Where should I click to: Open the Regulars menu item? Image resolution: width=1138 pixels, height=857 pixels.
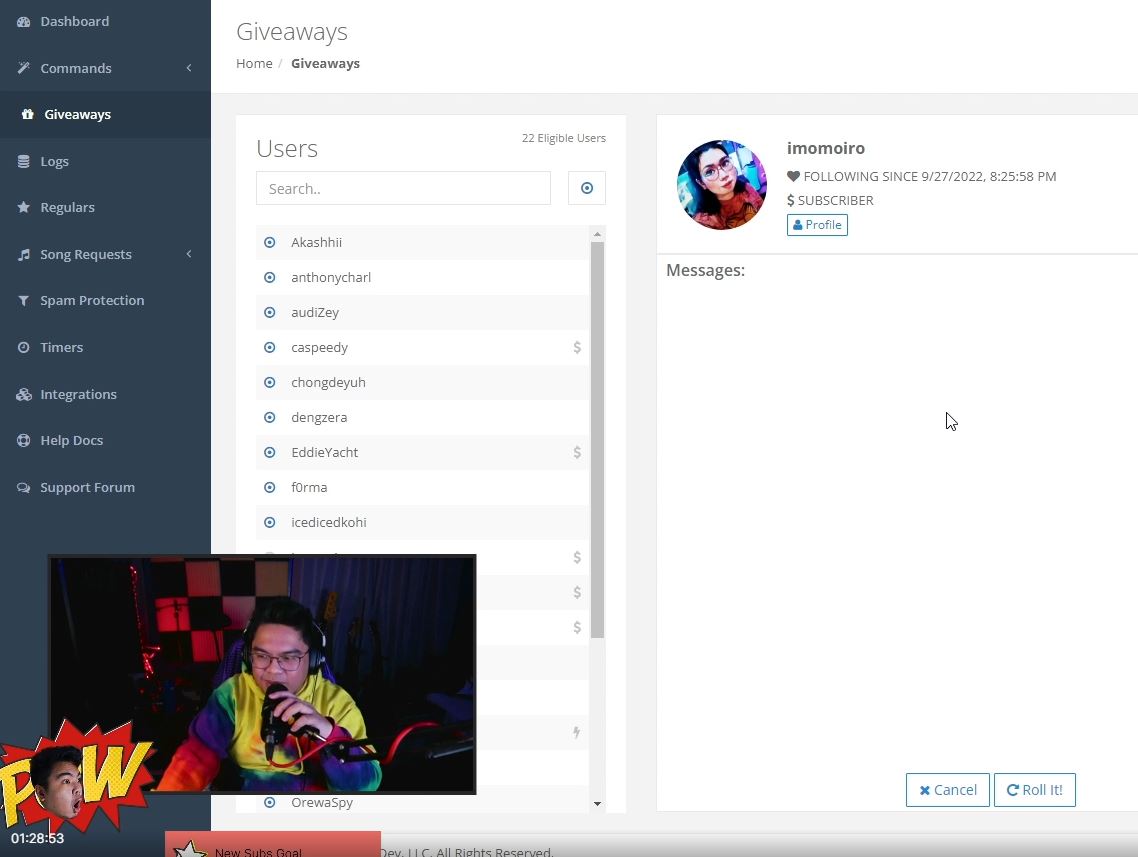click(x=105, y=208)
